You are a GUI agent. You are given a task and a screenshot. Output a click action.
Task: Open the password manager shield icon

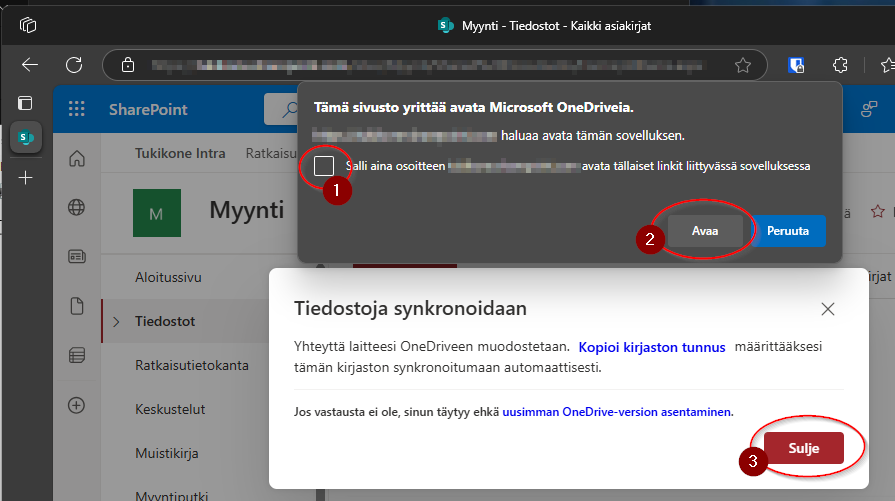796,66
